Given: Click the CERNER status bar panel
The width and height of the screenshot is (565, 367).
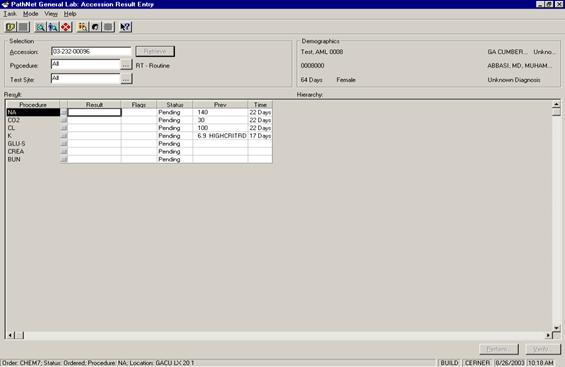Looking at the screenshot, I should pyautogui.click(x=477, y=363).
